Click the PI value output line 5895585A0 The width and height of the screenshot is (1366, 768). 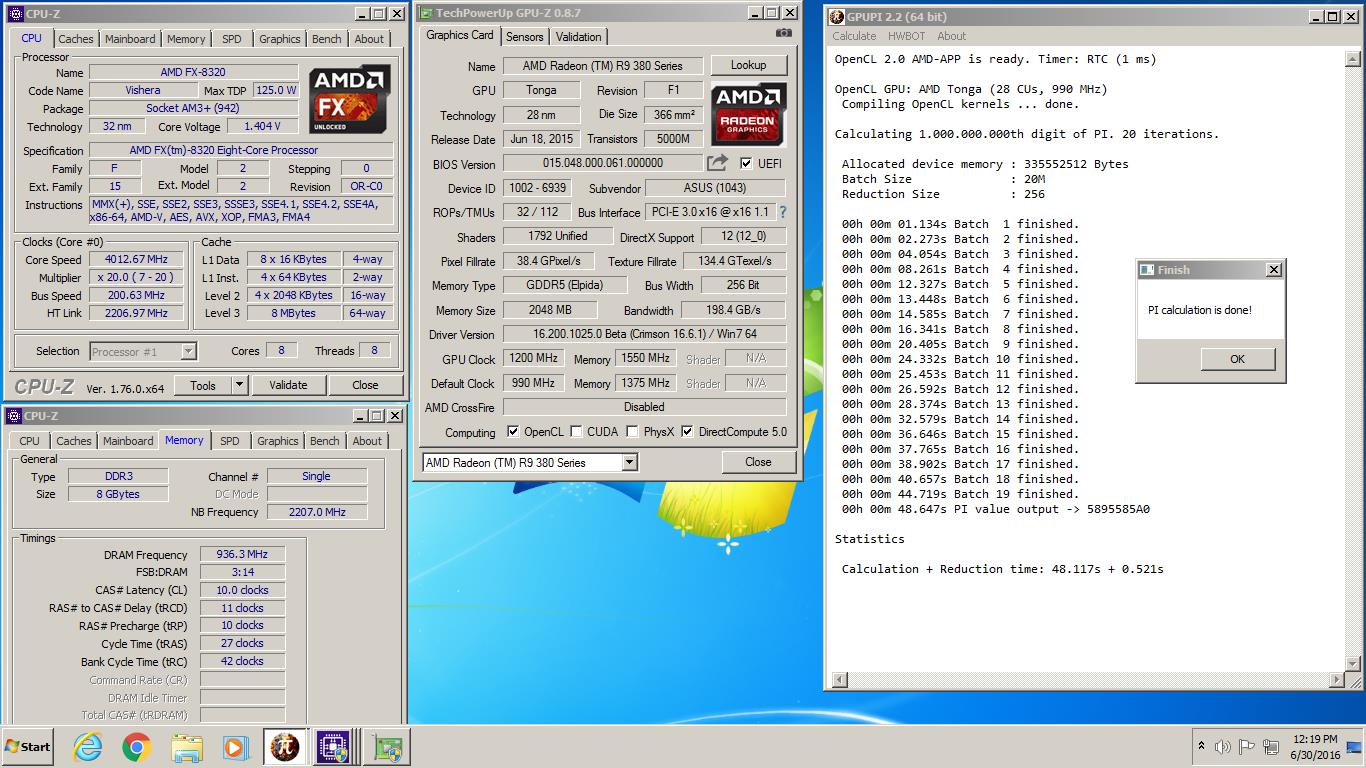coord(995,509)
